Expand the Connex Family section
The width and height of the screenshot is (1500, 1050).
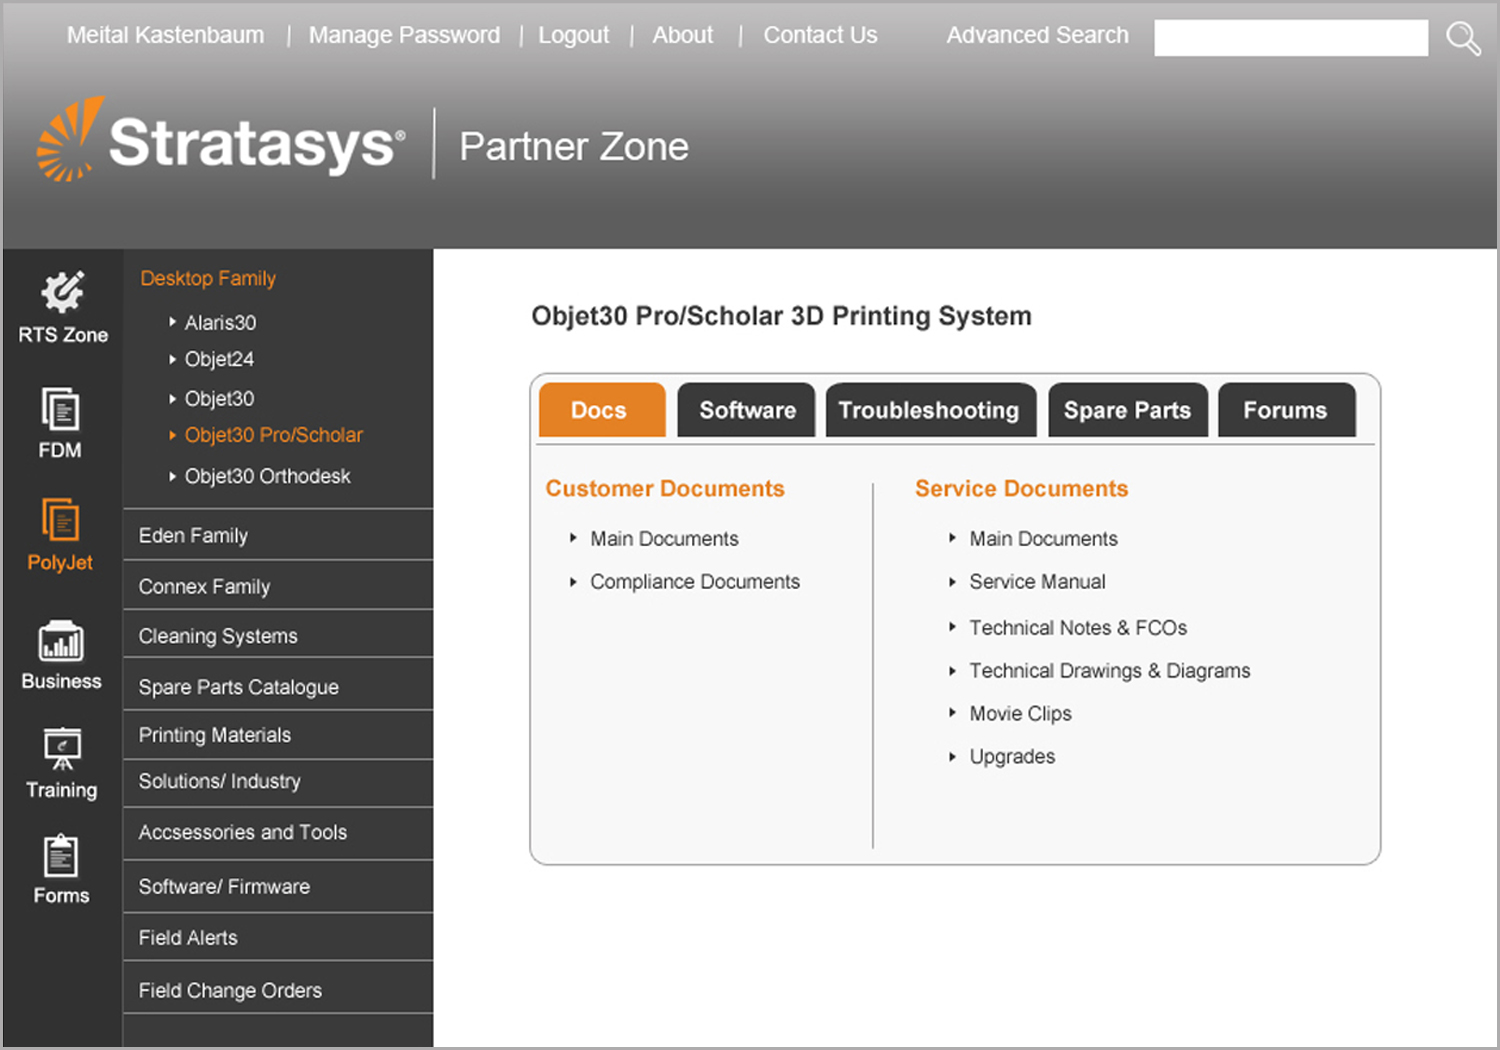(x=278, y=586)
